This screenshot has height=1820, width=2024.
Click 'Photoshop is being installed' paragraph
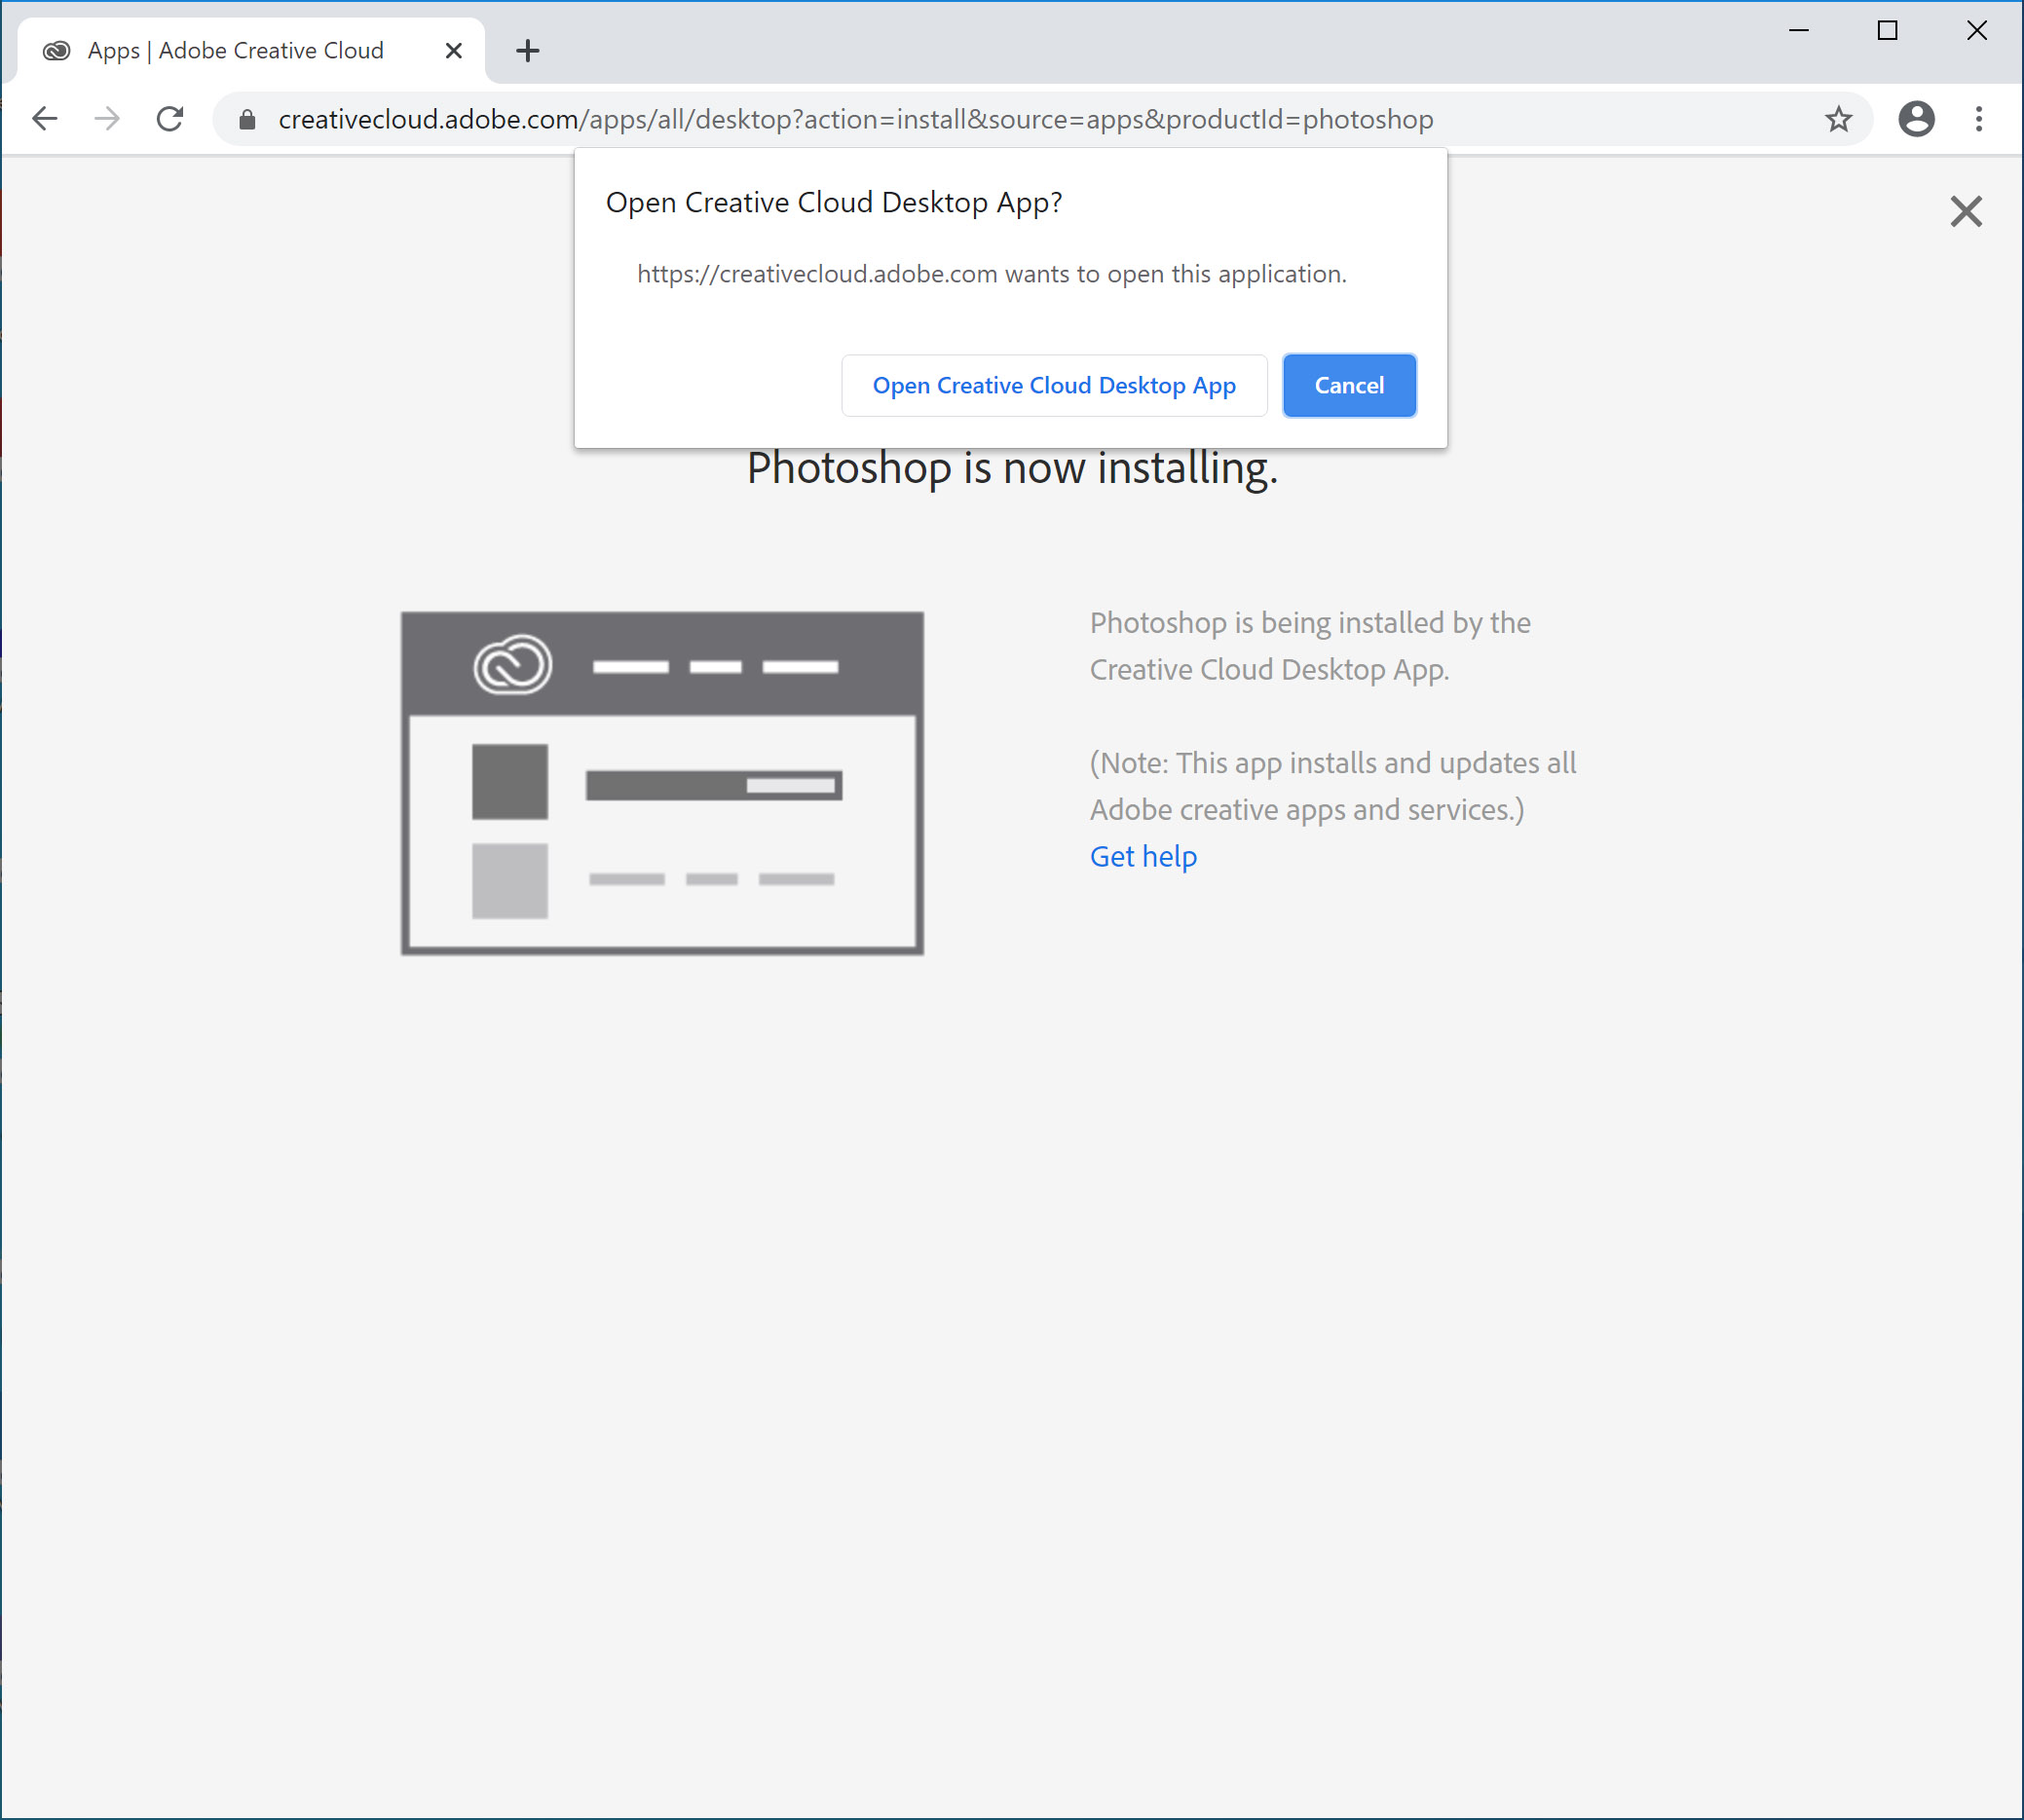(x=1310, y=646)
